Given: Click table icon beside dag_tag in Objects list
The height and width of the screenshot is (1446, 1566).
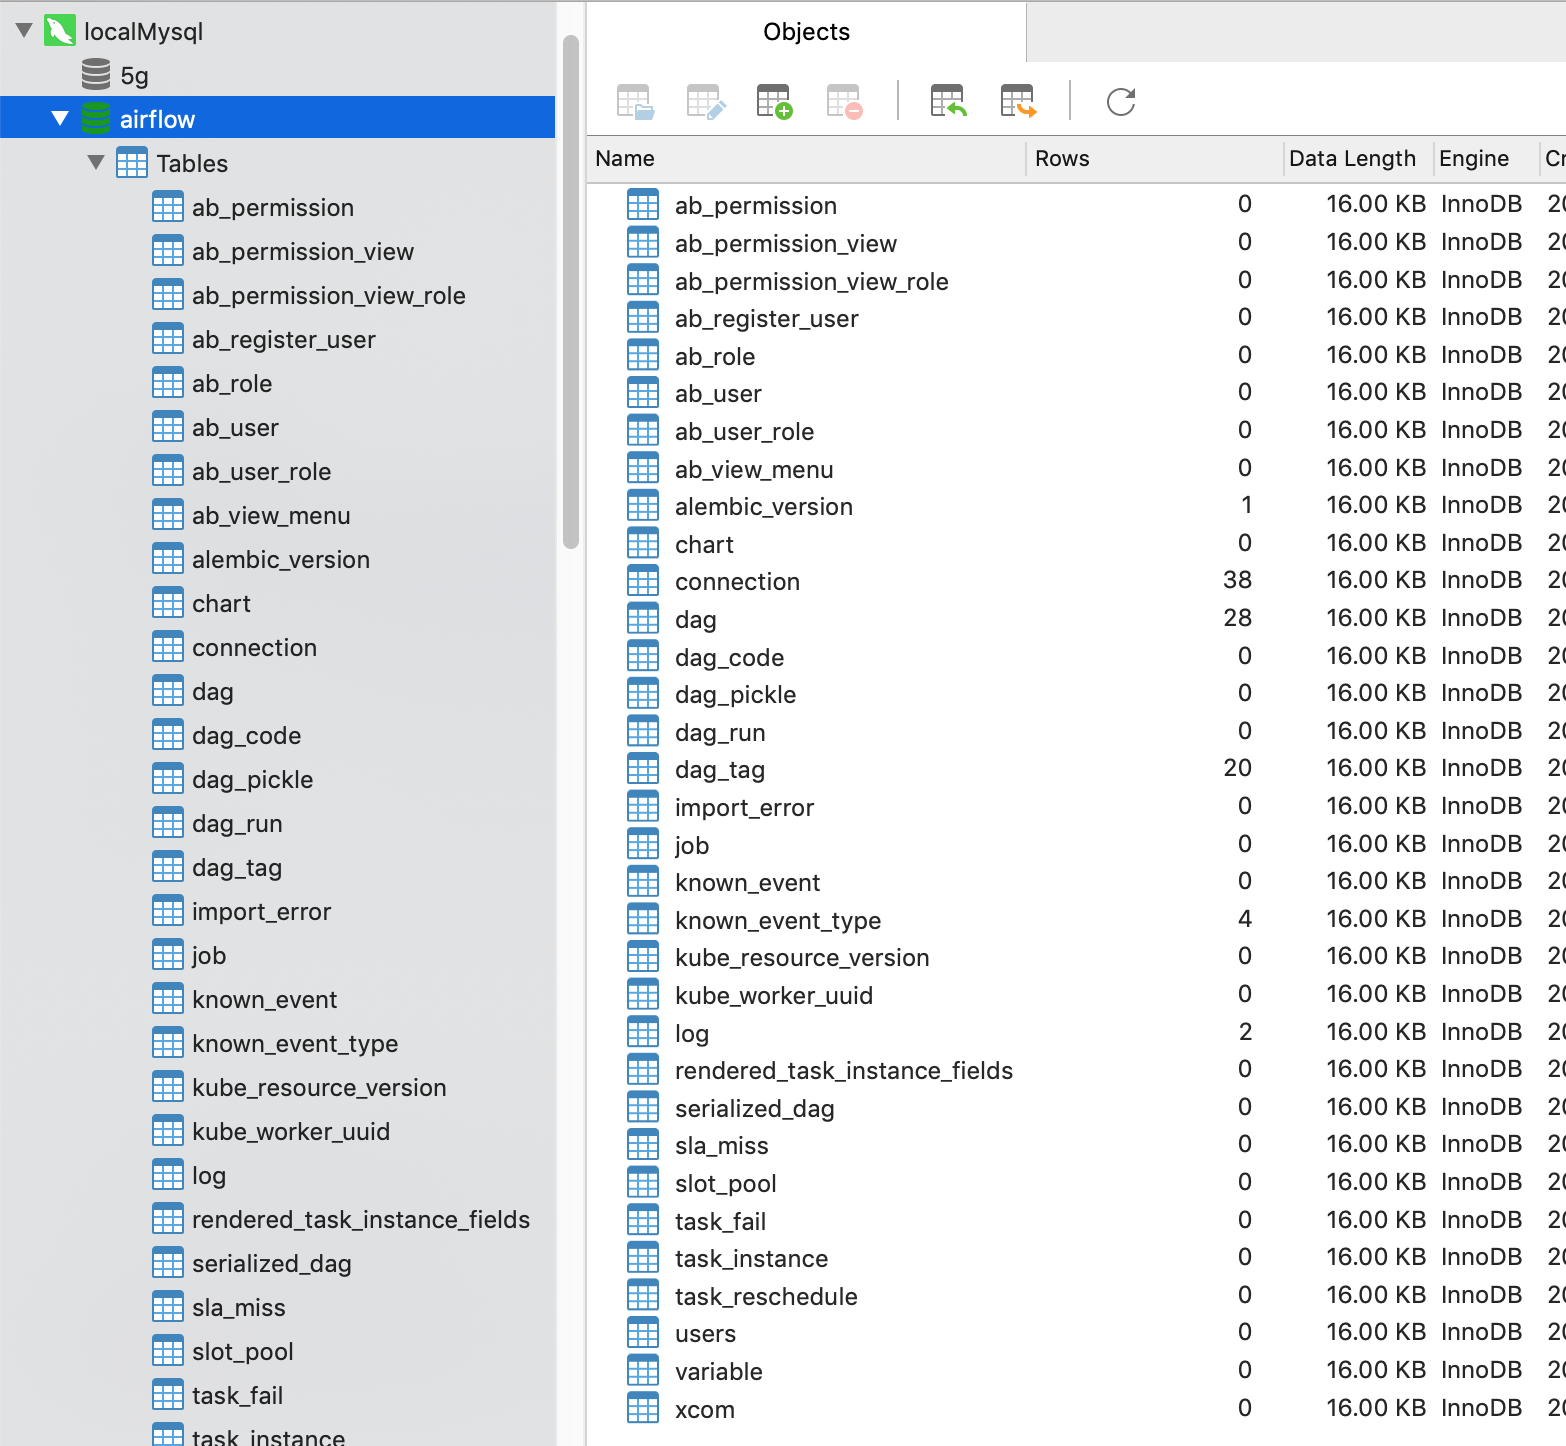Looking at the screenshot, I should (643, 769).
